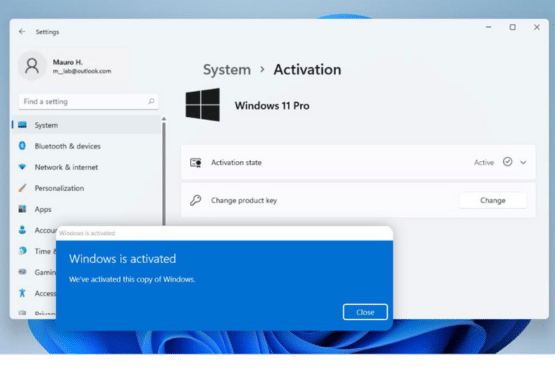Viewport: 555px width, 370px height.
Task: Click the 'Windows 11 Pro' edition text
Action: (x=272, y=106)
